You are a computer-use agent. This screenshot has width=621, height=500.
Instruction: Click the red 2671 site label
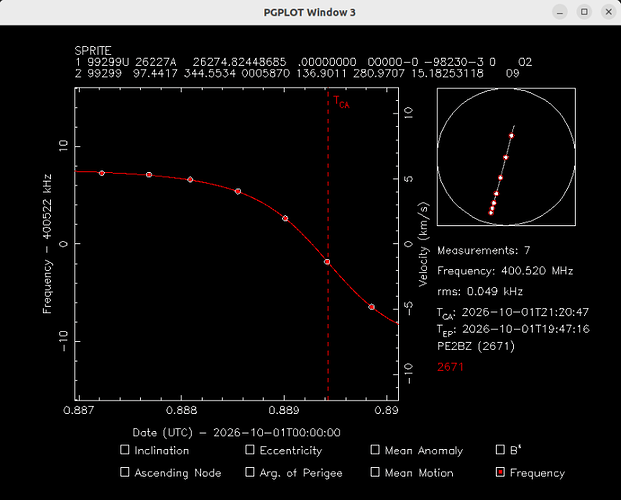coord(450,367)
